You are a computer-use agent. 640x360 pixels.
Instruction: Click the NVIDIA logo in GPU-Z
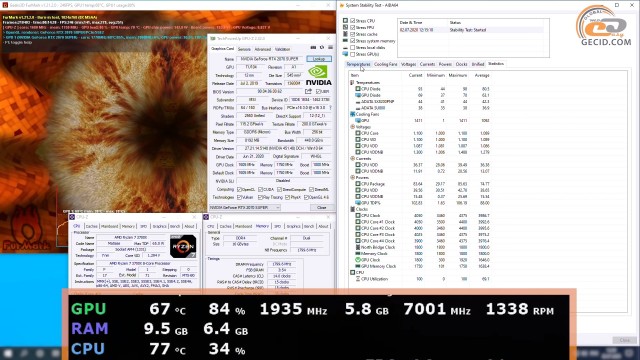[x=318, y=76]
